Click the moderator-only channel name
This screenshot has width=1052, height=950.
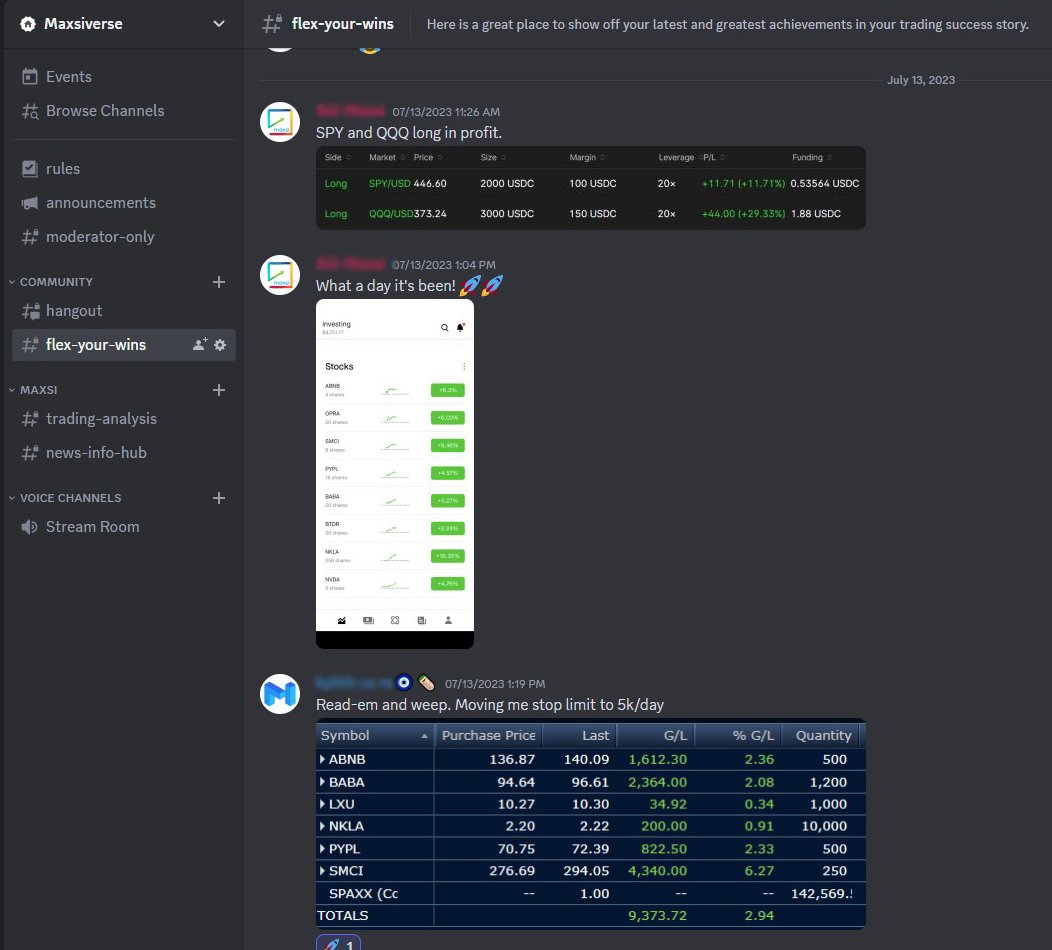tap(100, 237)
